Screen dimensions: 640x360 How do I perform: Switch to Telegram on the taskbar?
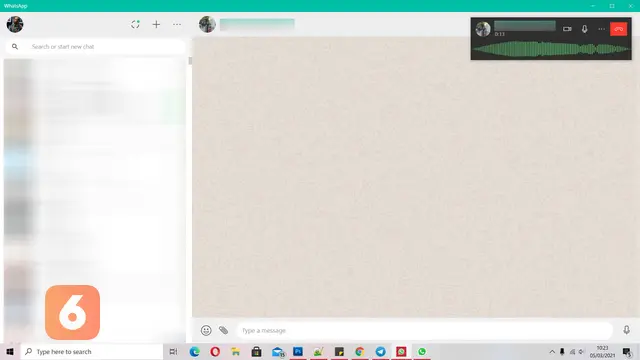[380, 351]
